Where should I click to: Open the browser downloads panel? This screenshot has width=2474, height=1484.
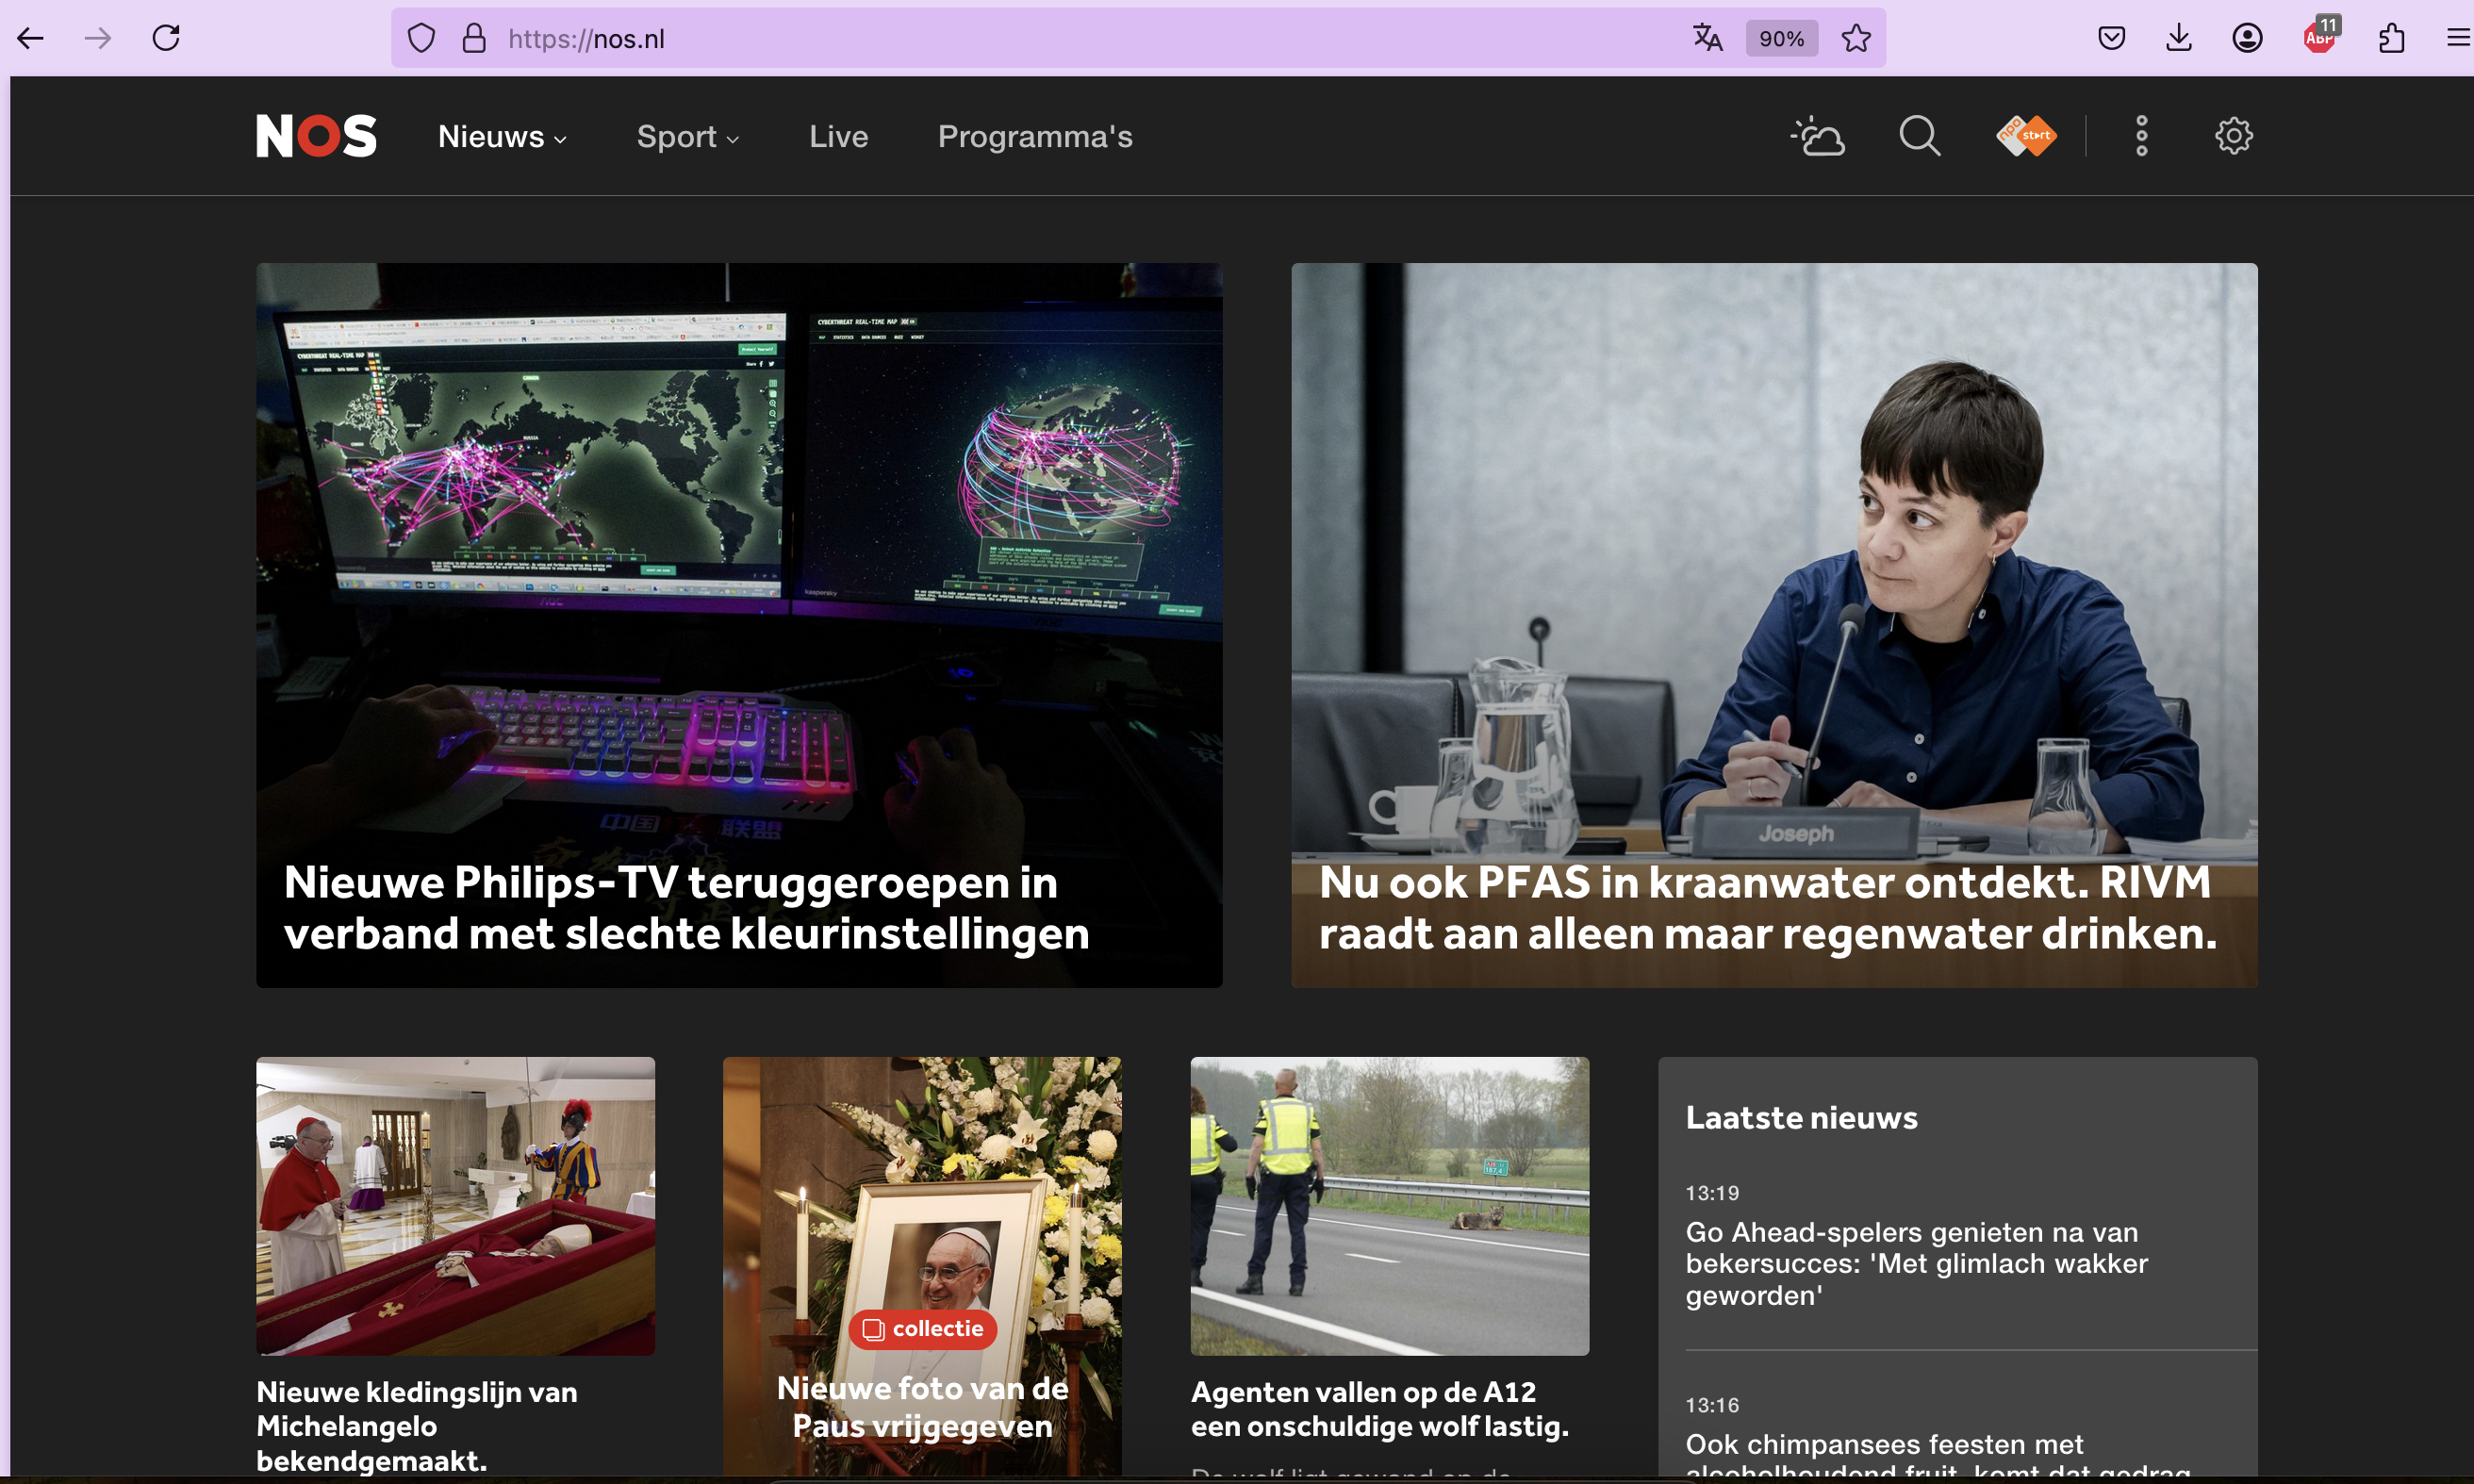point(2179,38)
